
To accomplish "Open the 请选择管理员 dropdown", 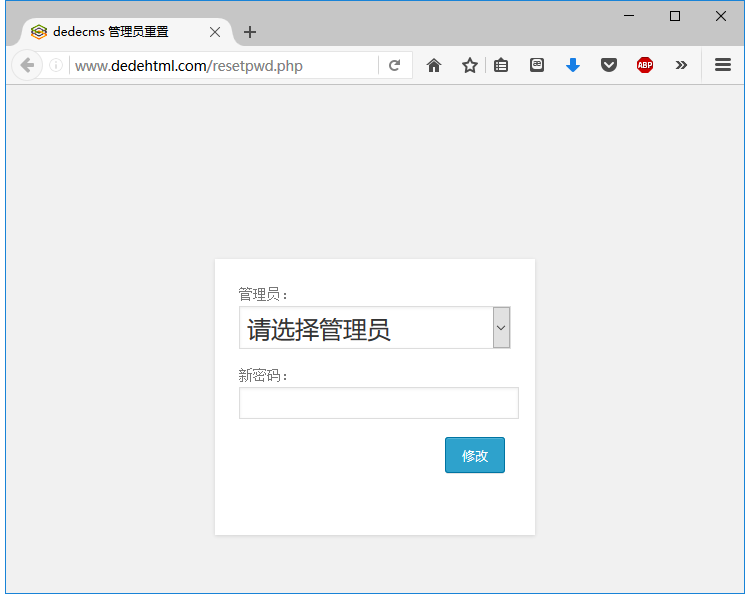I will [375, 328].
